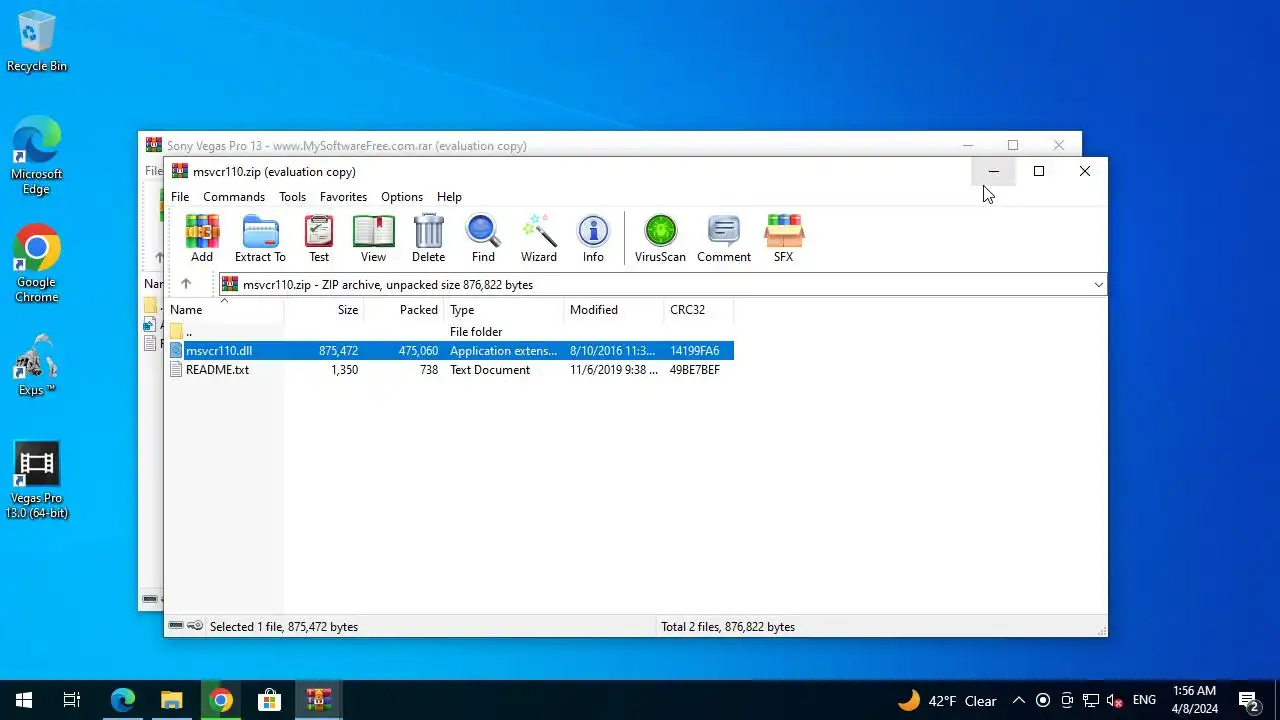Click WinRAR icon in msvcr110.zip title bar
1280x720 pixels.
tap(180, 171)
